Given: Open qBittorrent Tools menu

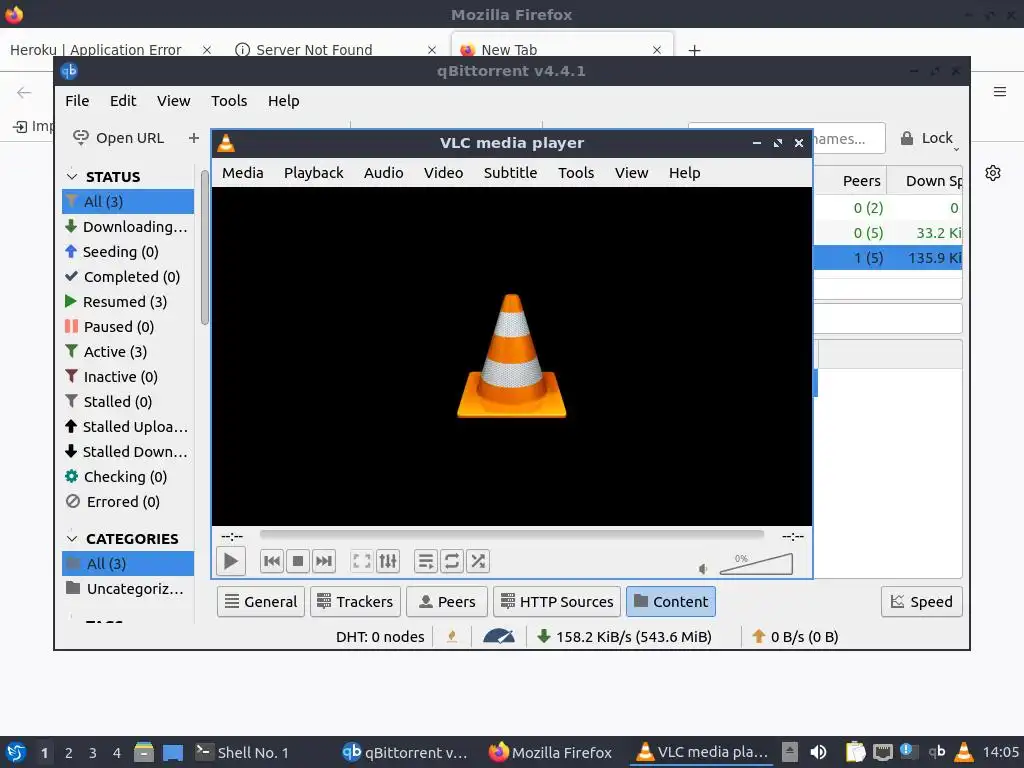Looking at the screenshot, I should click(x=229, y=101).
